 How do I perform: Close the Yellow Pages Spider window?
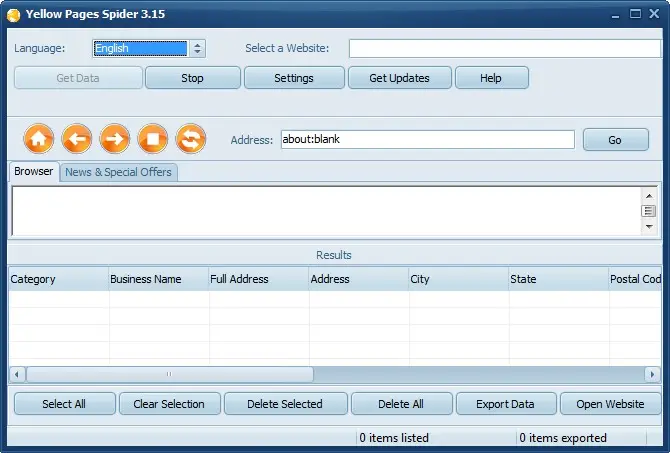(654, 14)
